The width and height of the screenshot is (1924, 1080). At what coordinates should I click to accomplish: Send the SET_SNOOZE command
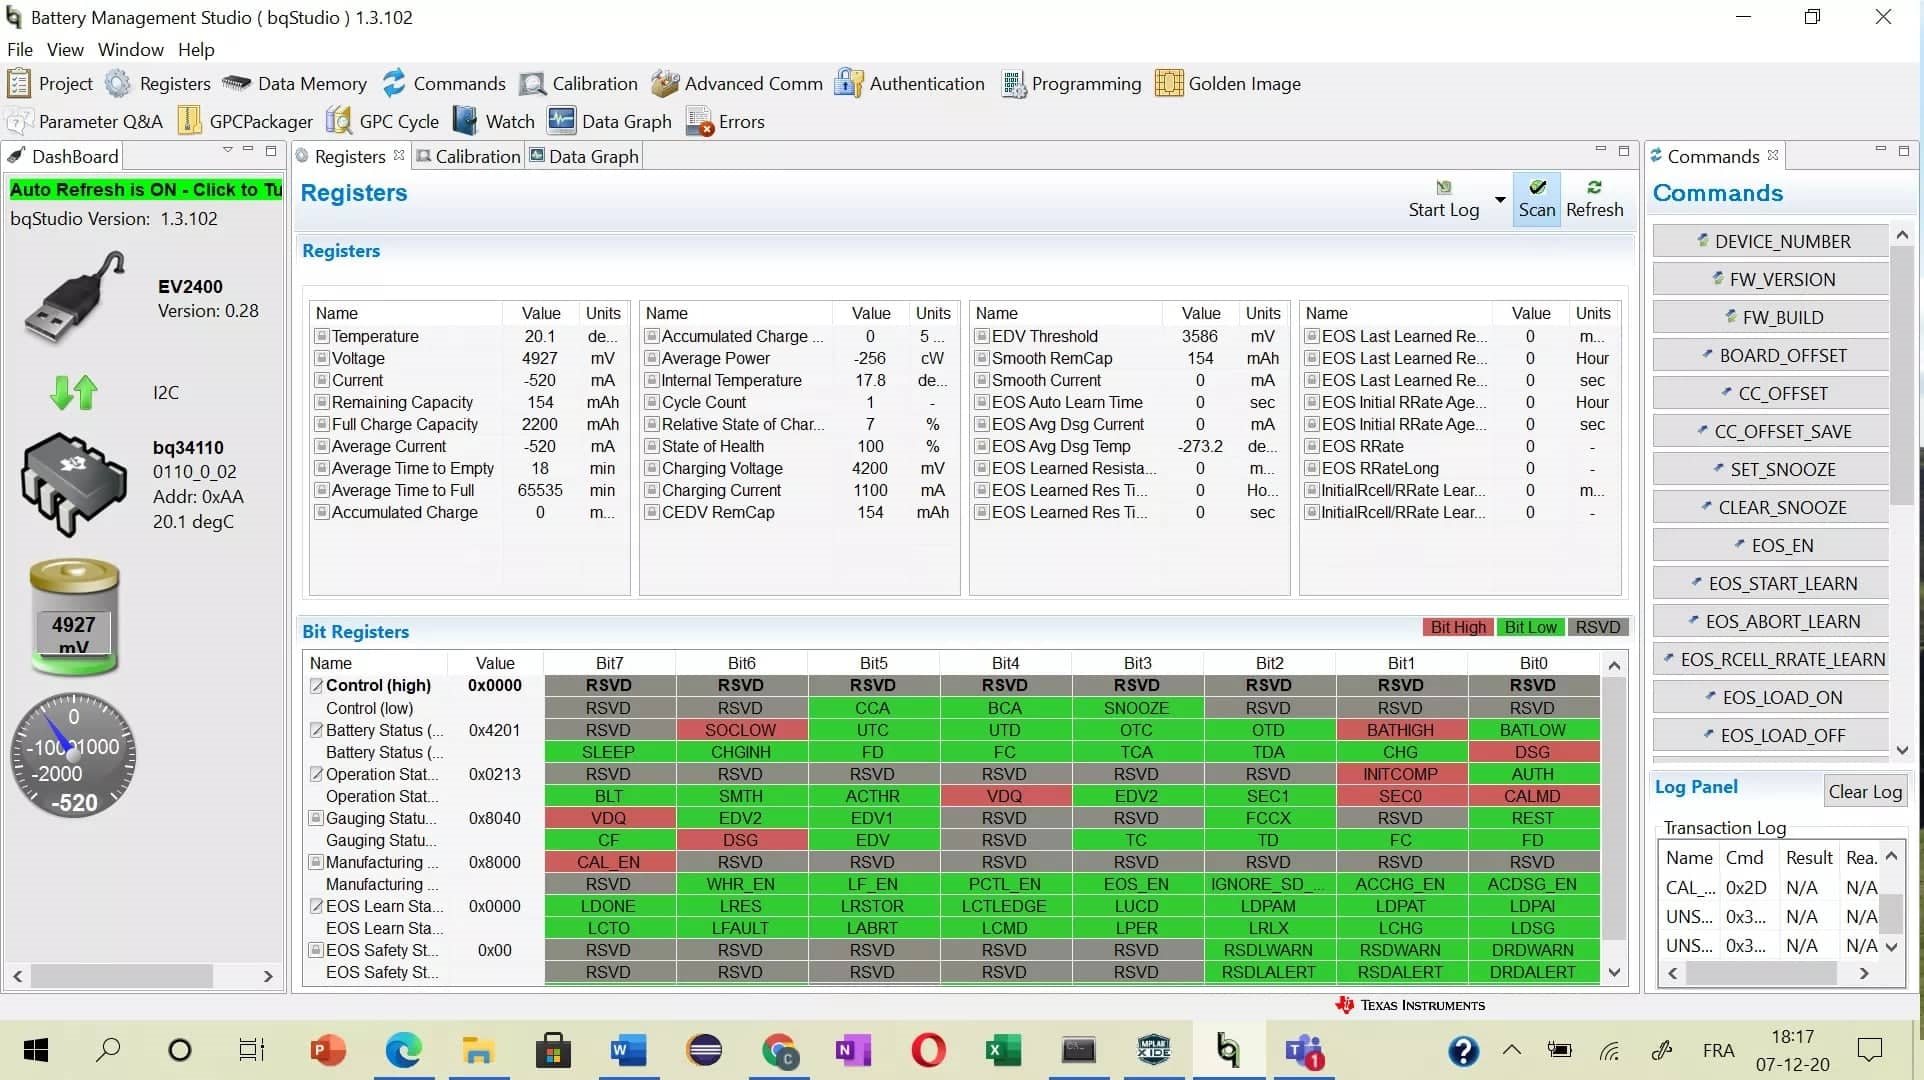[x=1771, y=470]
